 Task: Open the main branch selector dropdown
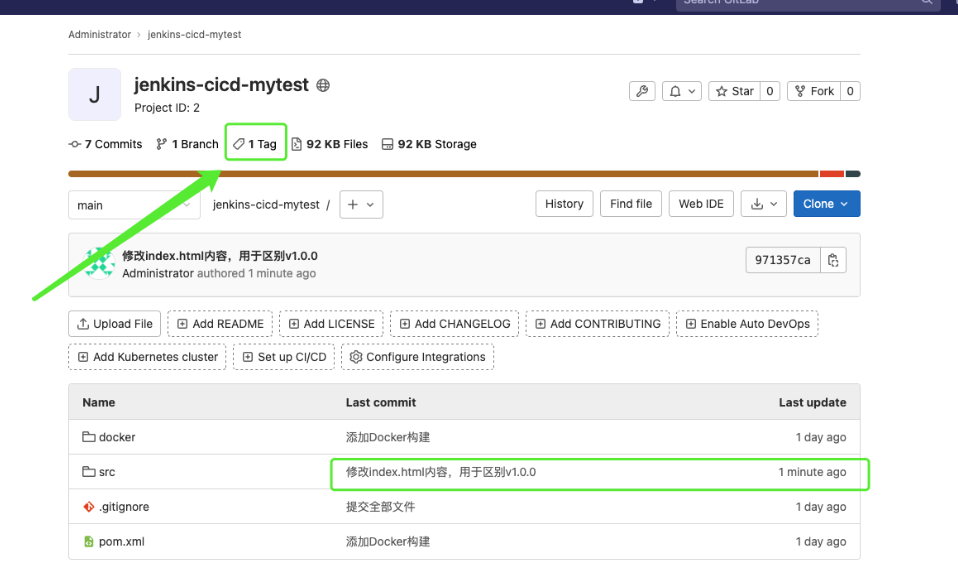[x=134, y=205]
